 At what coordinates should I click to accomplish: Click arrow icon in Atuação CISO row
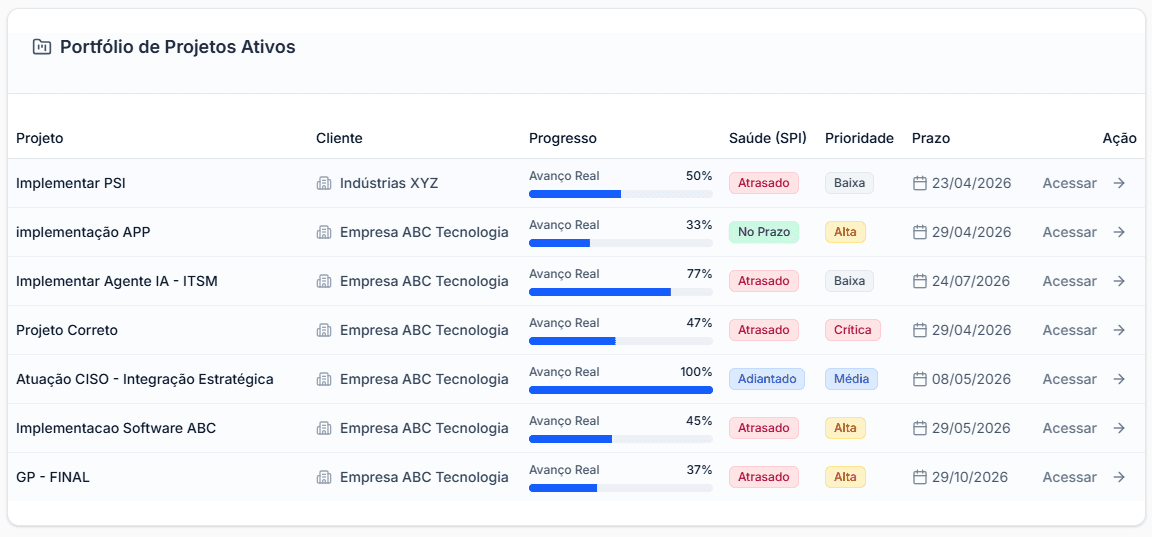[1119, 379]
